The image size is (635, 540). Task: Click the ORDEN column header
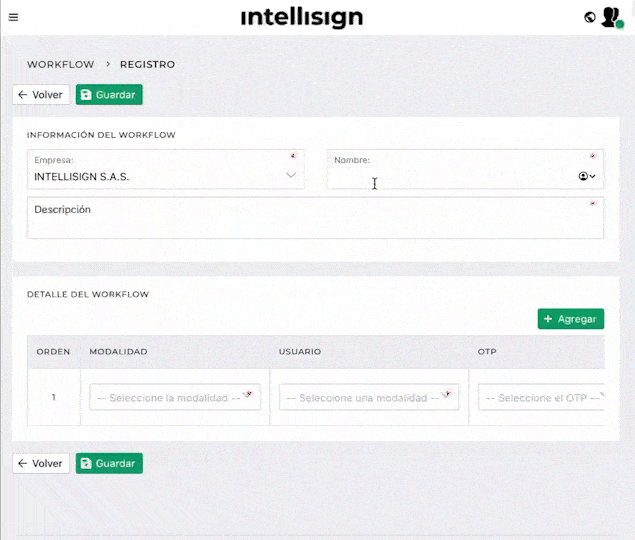point(53,352)
